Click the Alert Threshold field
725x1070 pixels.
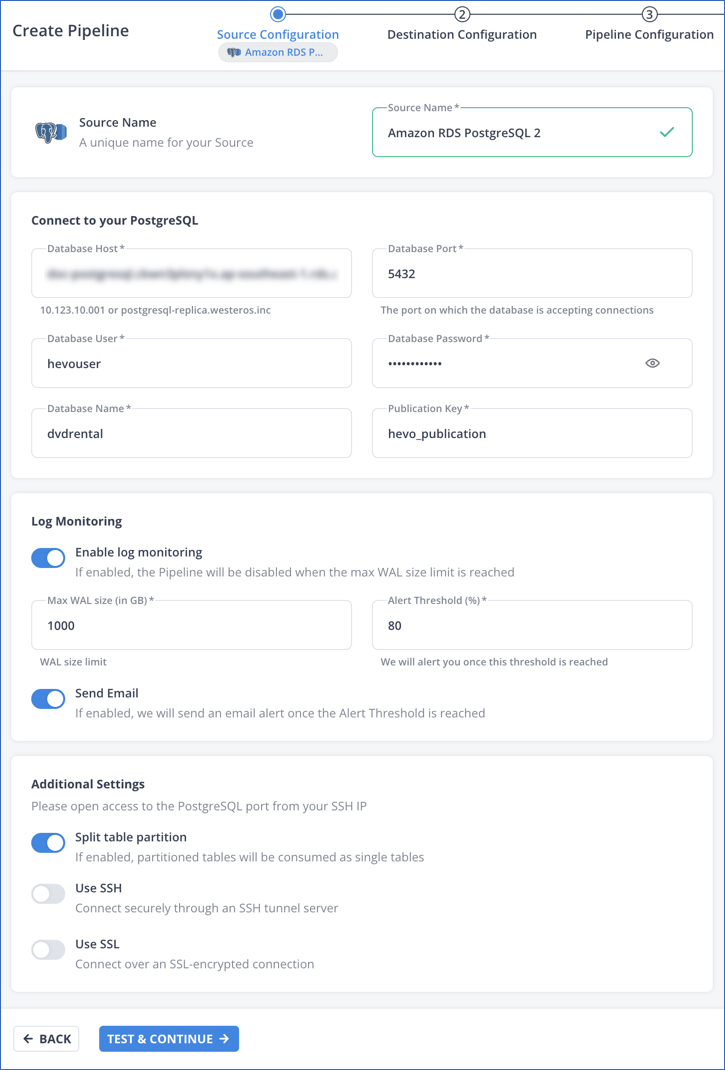[531, 625]
